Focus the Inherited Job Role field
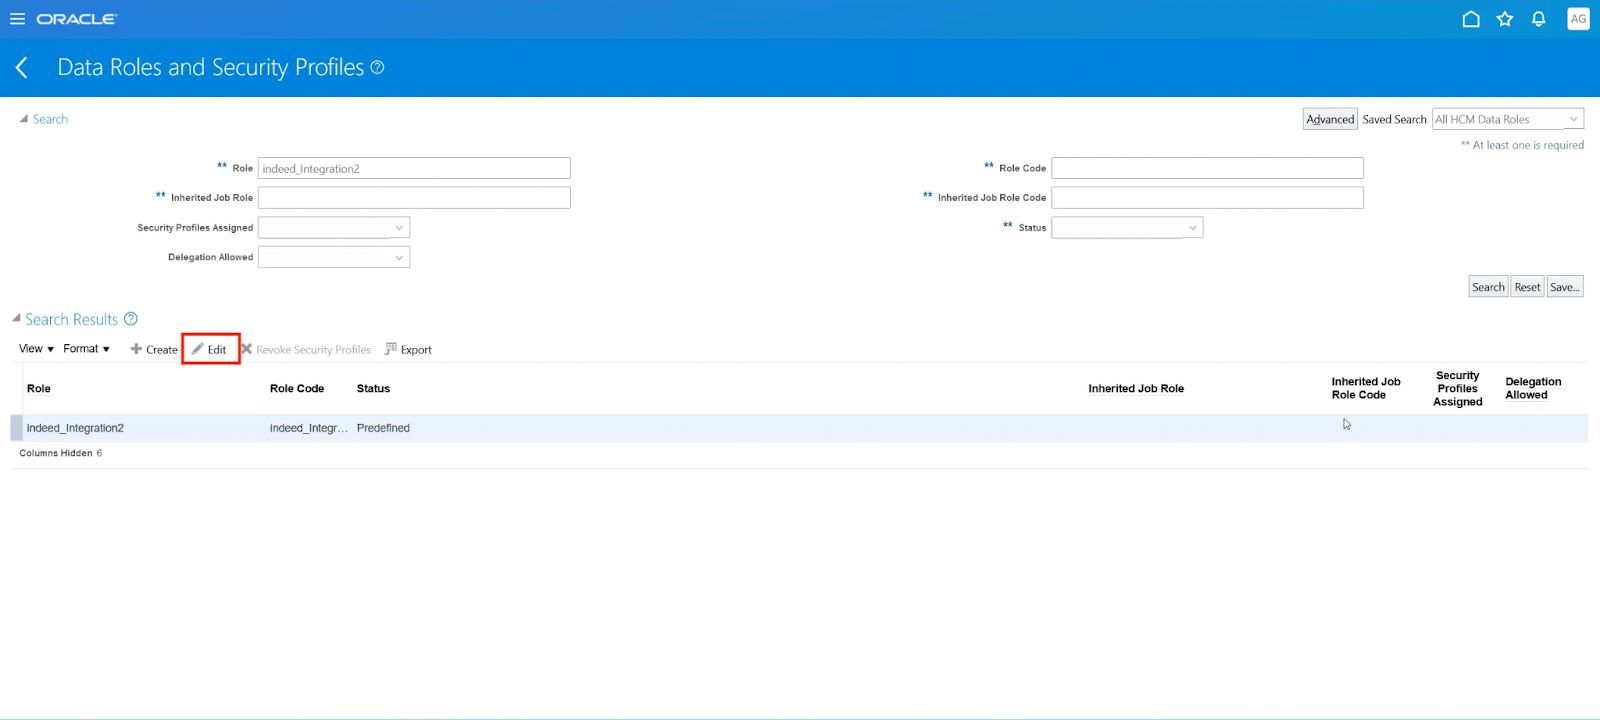Image resolution: width=1600 pixels, height=720 pixels. coord(414,198)
